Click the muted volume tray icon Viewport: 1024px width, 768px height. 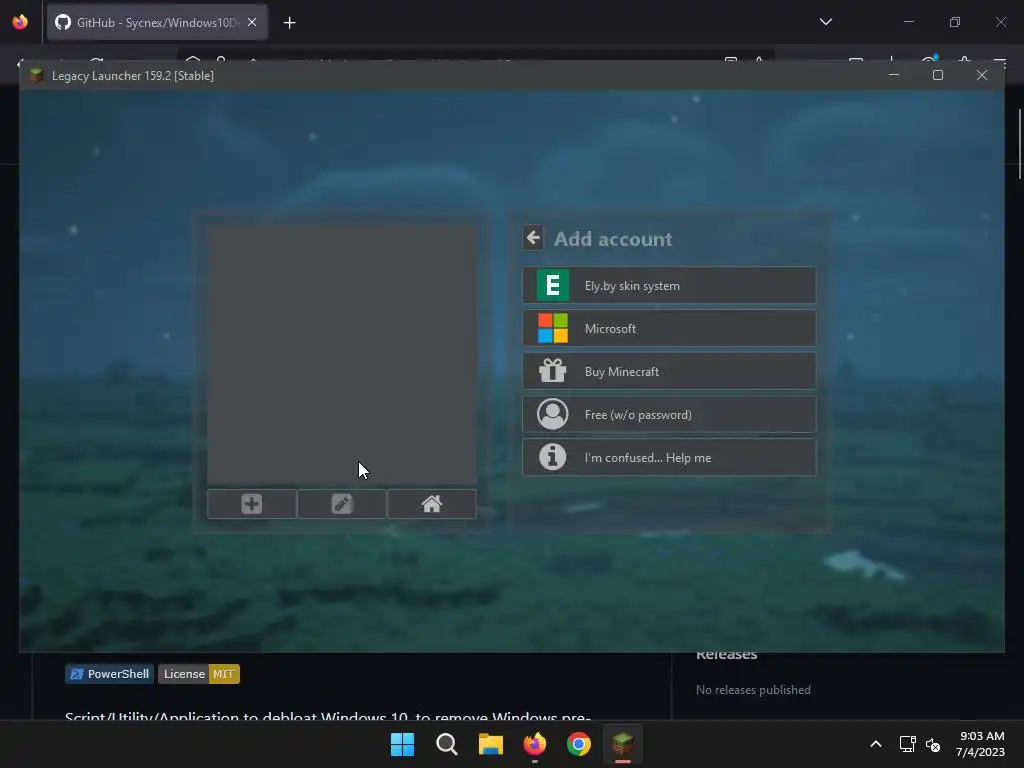[x=933, y=744]
